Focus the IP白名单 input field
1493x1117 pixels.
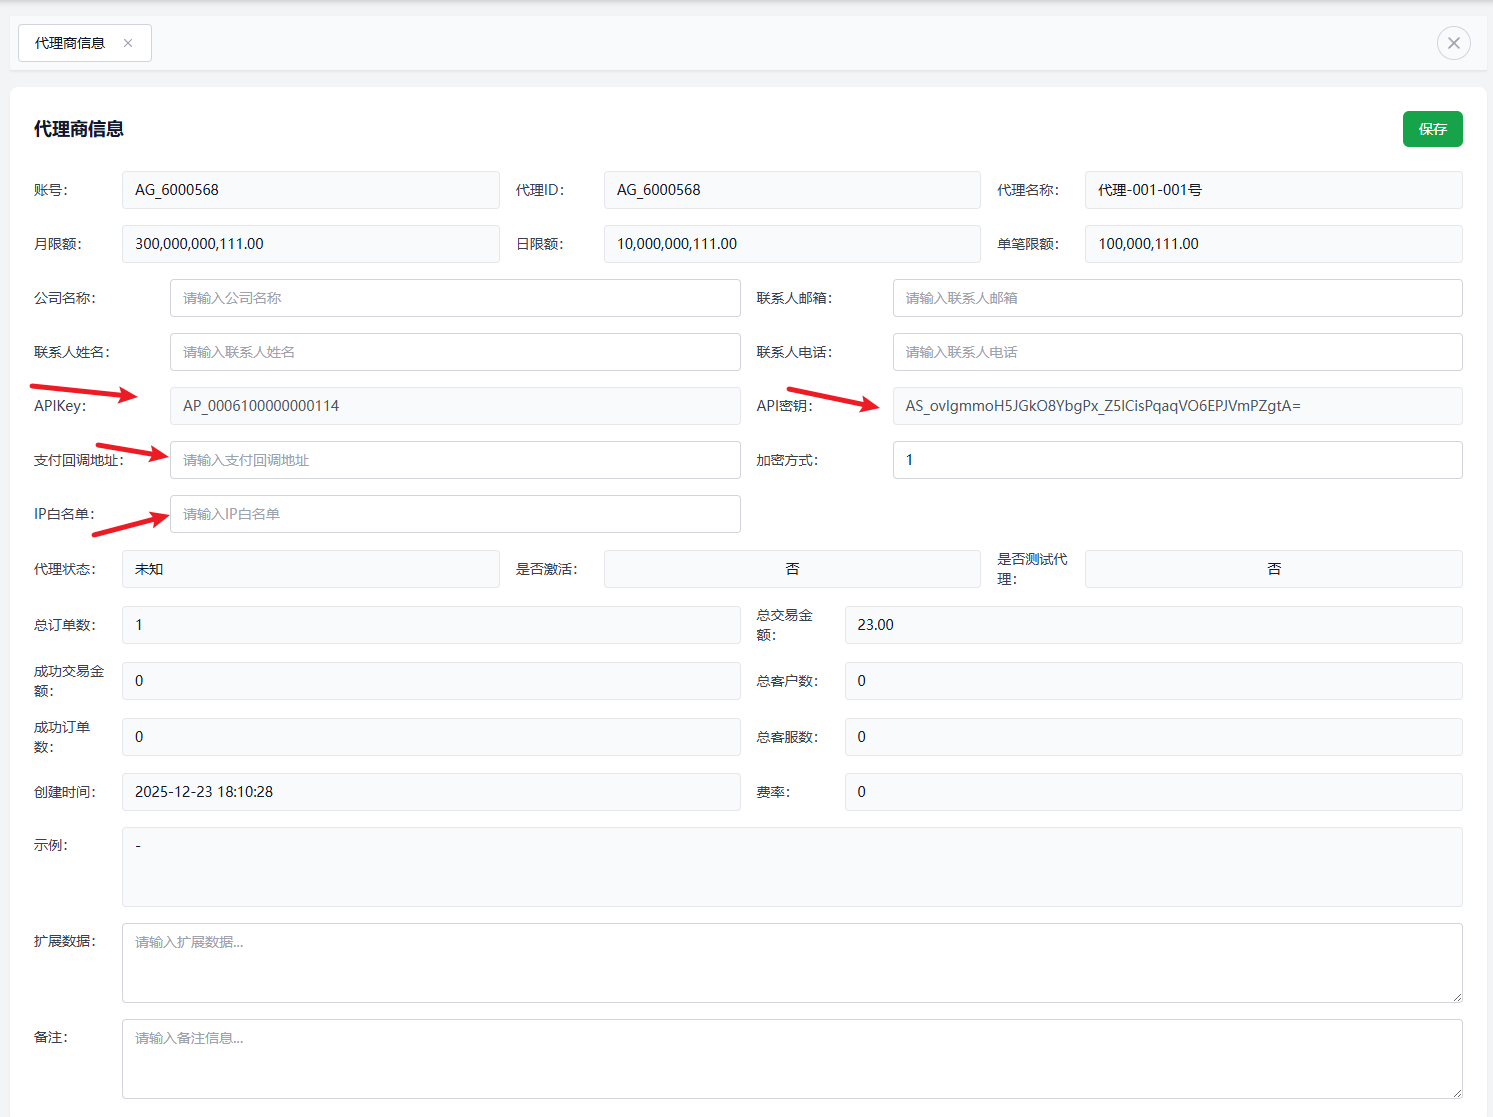[x=455, y=514]
